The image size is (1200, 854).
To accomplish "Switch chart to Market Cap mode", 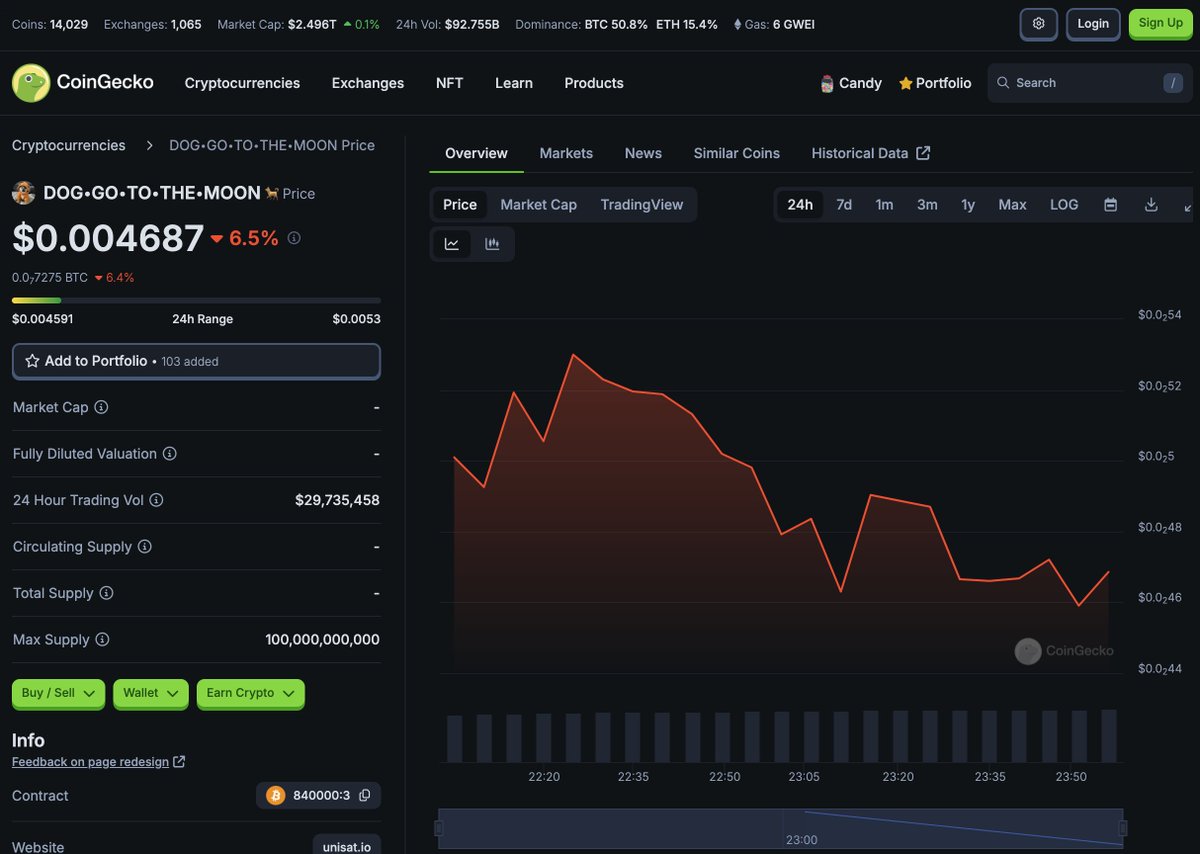I will tap(538, 205).
